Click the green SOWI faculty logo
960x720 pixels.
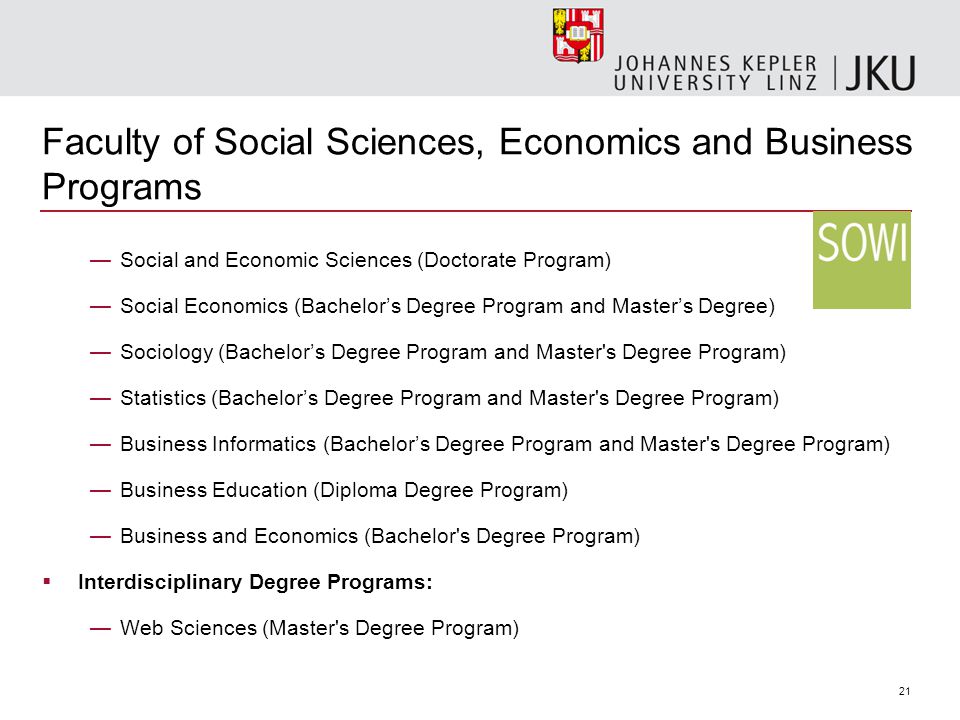(861, 260)
